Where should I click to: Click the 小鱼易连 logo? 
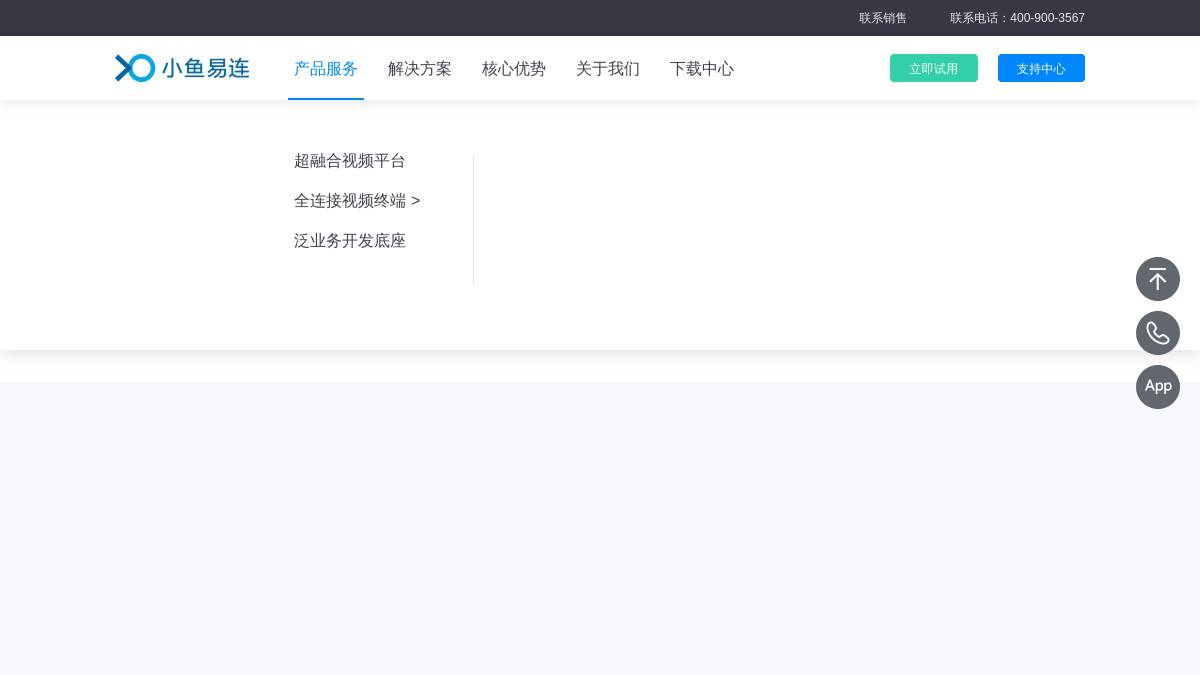182,68
